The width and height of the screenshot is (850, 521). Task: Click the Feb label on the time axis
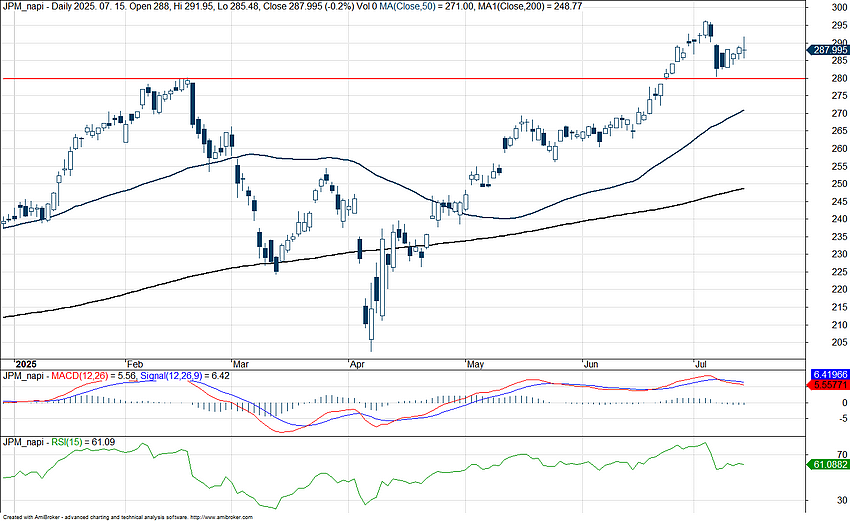[x=134, y=364]
